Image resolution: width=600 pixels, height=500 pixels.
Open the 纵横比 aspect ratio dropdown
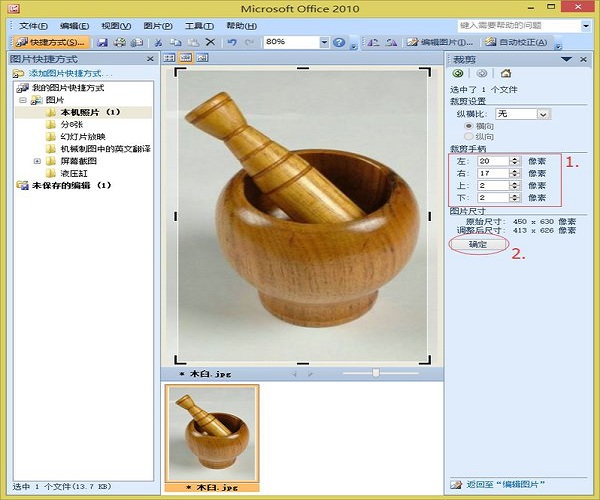pyautogui.click(x=544, y=114)
